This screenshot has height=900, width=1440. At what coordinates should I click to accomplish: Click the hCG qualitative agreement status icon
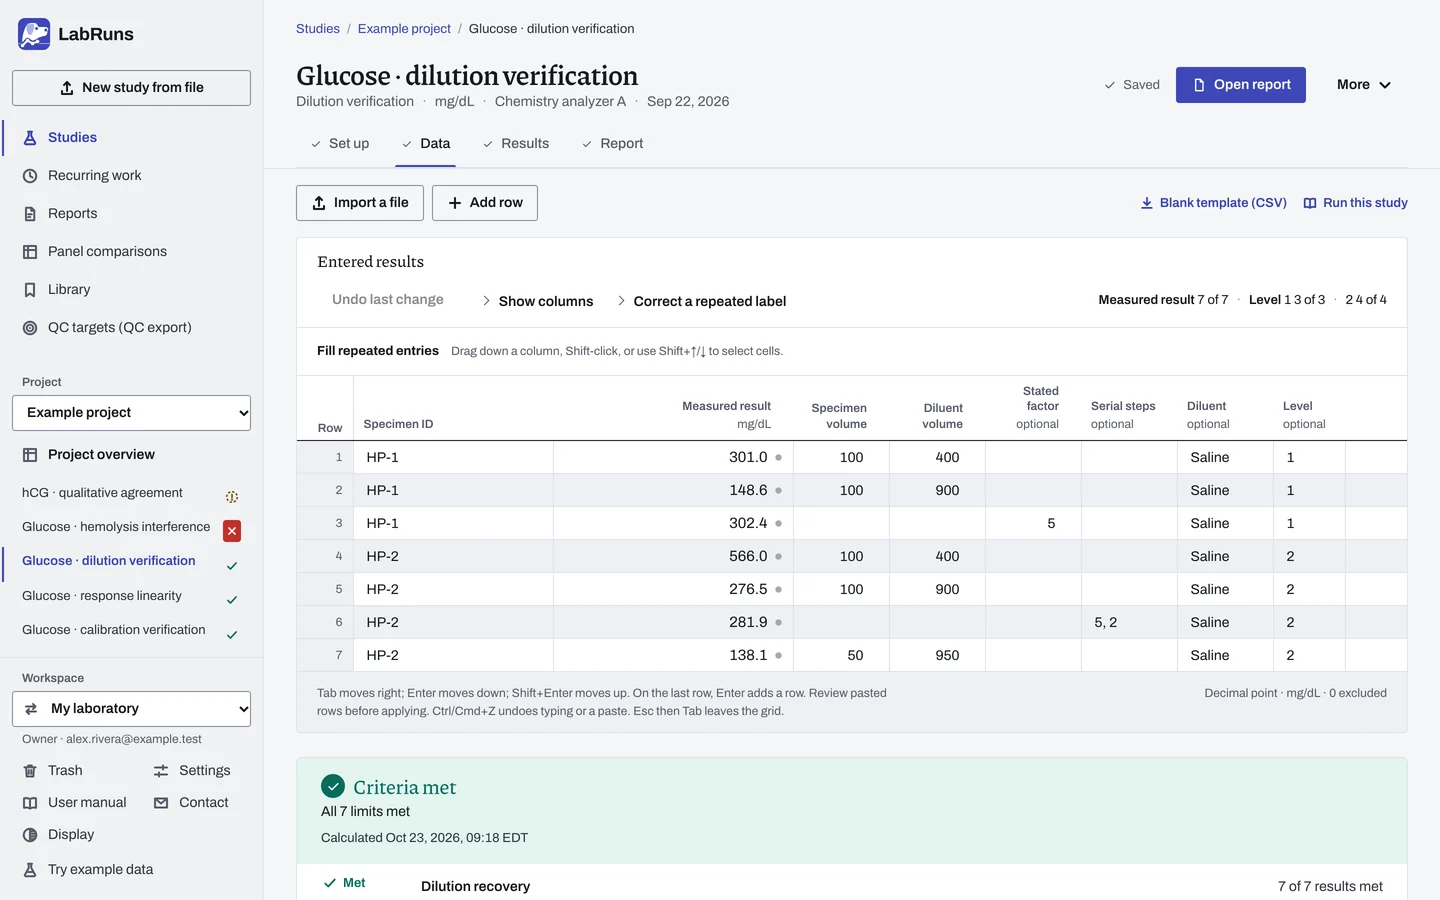232,497
